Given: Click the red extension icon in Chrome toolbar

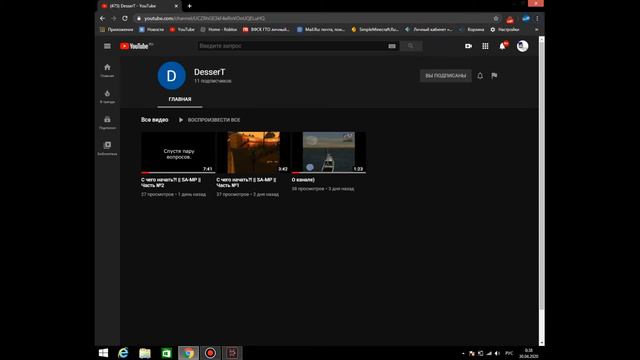Looking at the screenshot, I should coord(510,19).
